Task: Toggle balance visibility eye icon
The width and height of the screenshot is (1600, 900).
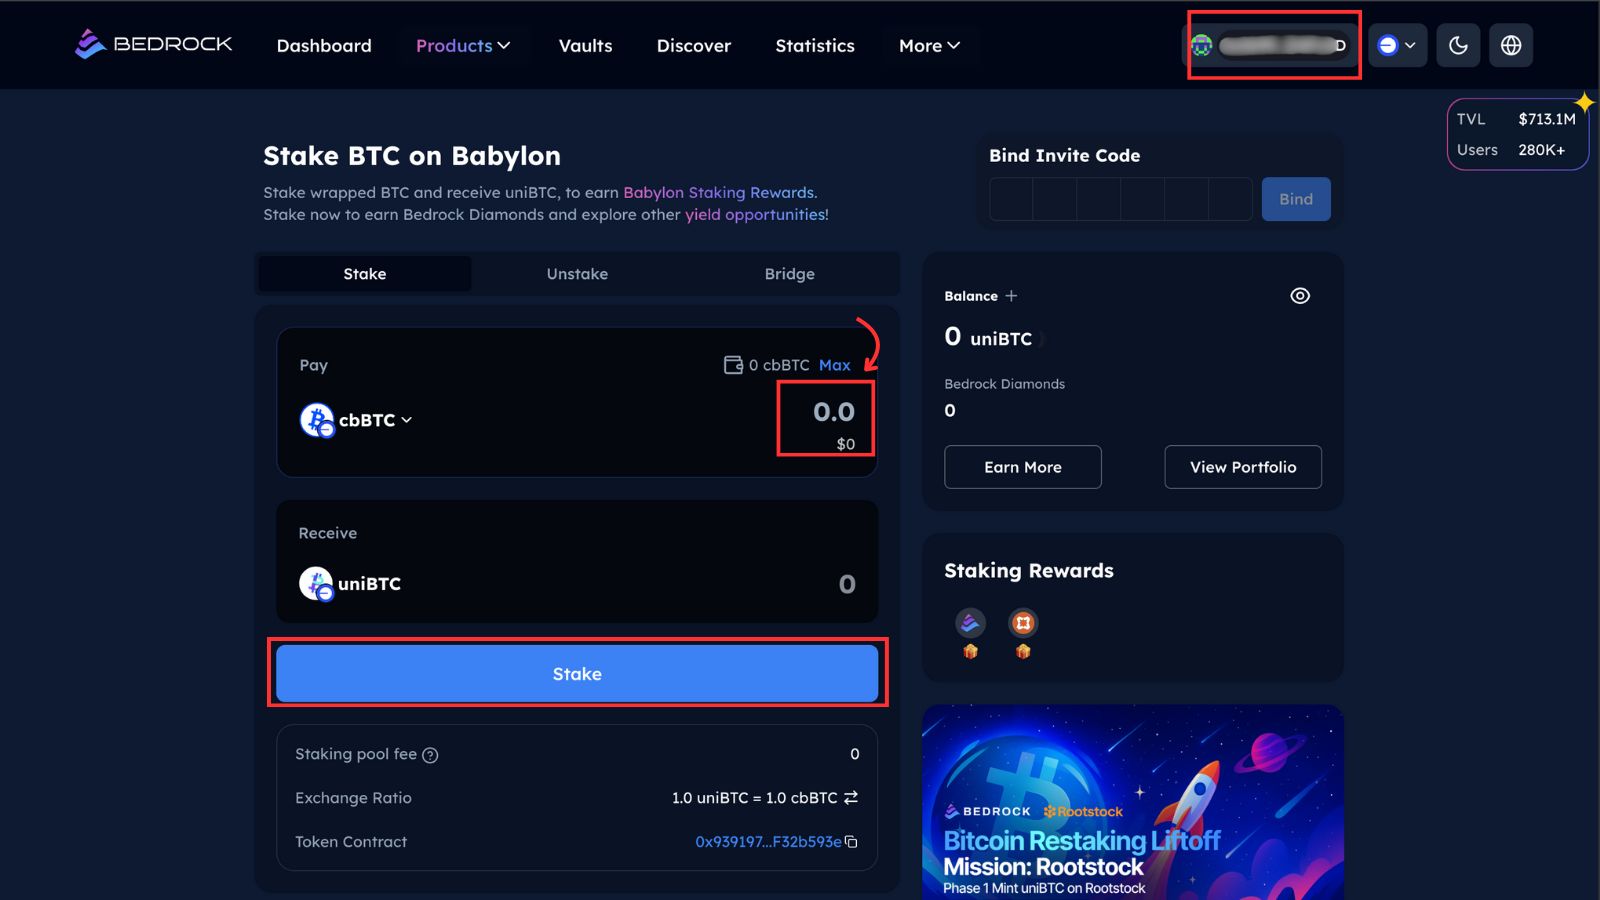Action: click(x=1300, y=296)
